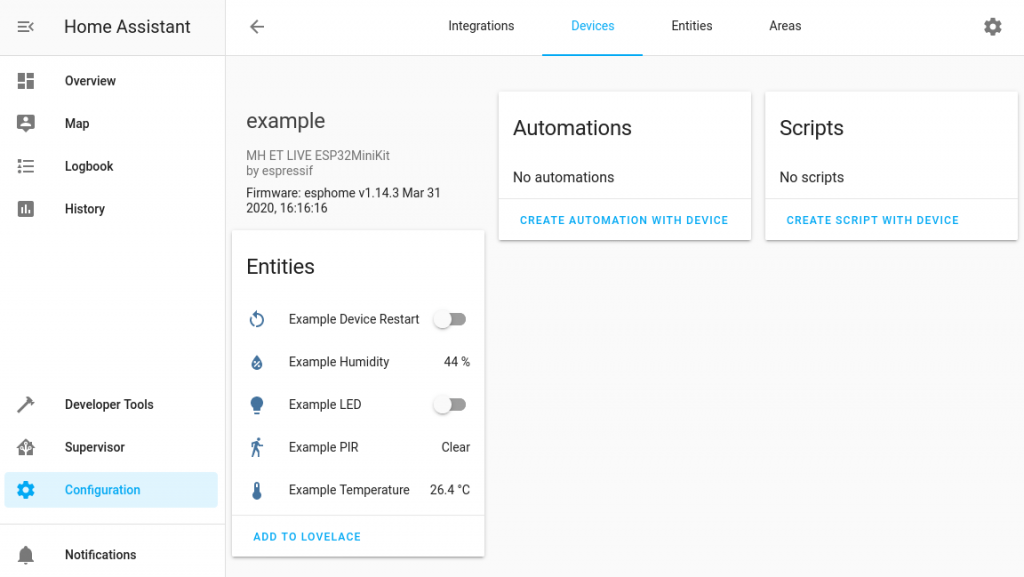
Task: Click the motion sensor icon for Example PIR
Action: pyautogui.click(x=258, y=447)
